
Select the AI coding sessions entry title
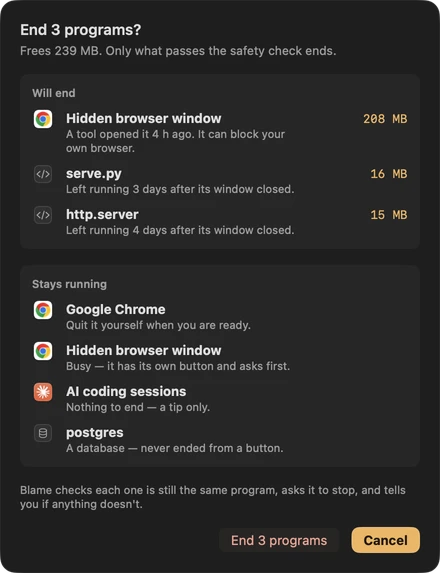126,391
